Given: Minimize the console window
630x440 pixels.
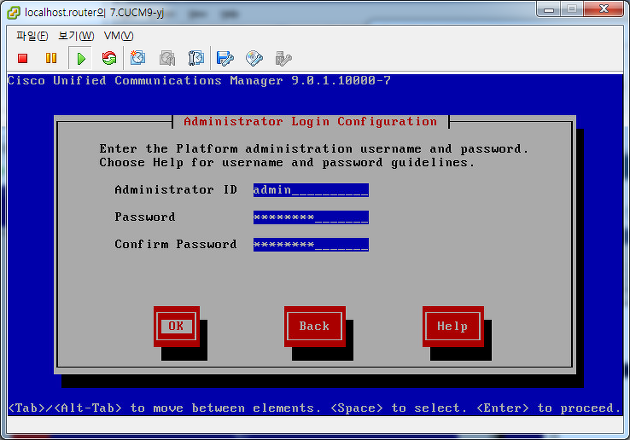Looking at the screenshot, I should point(548,10).
